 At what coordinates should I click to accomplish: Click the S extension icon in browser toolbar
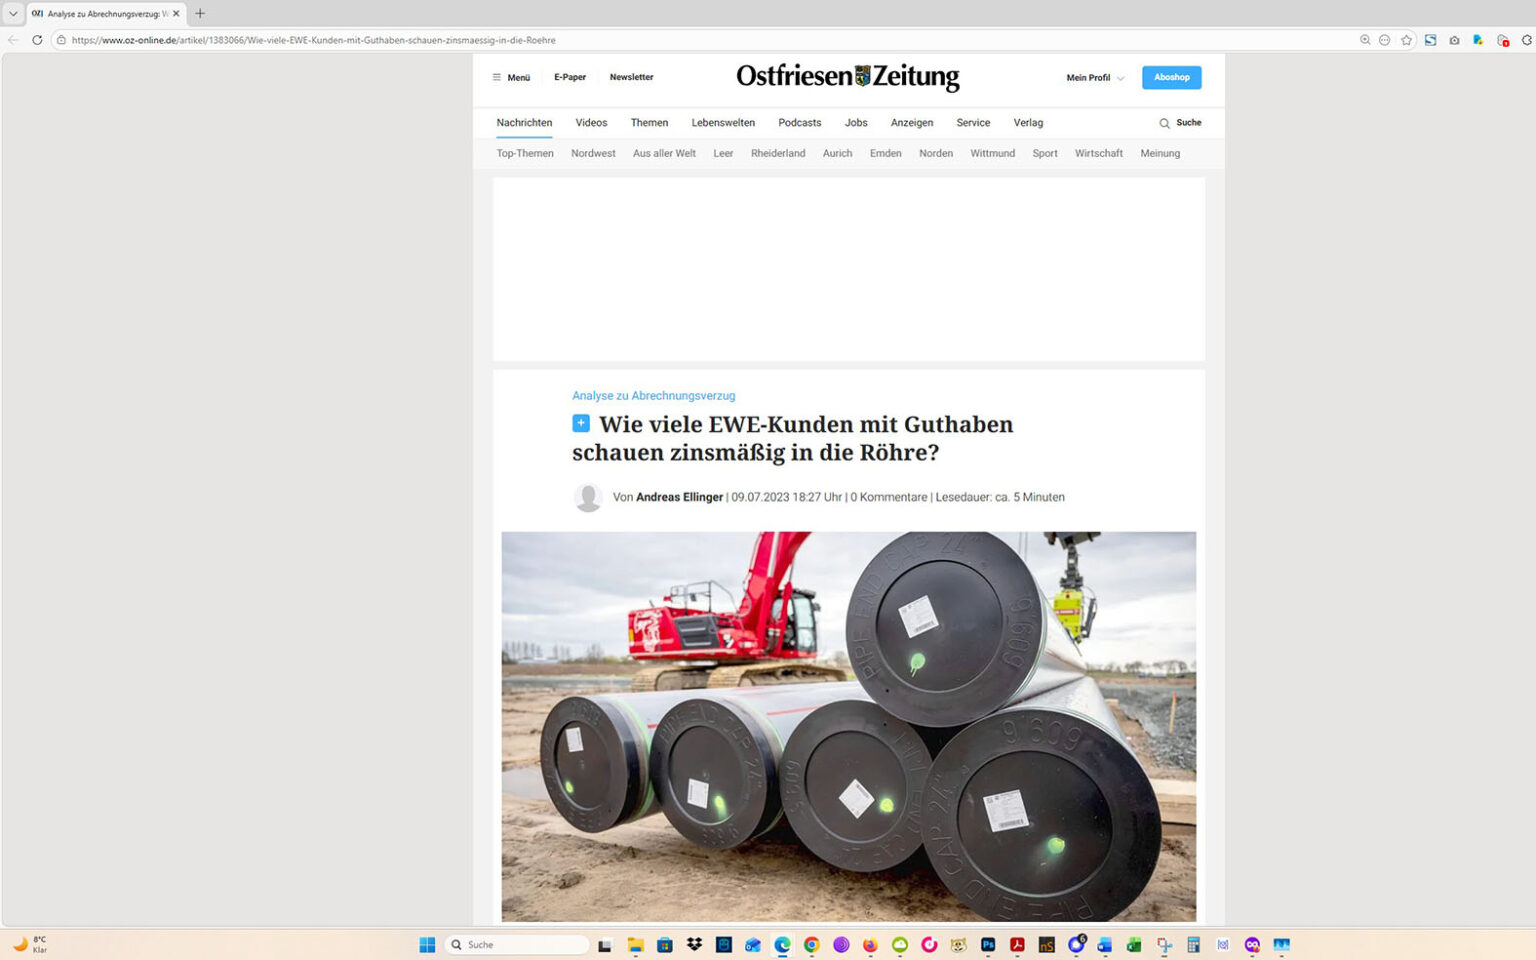1430,40
